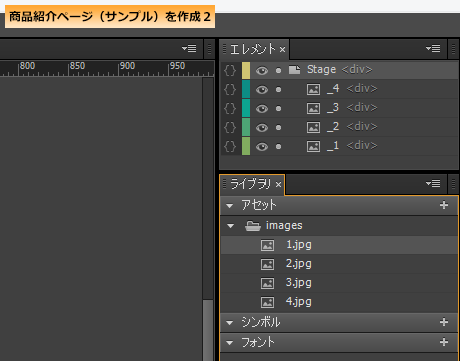The image size is (460, 361).
Task: Click the stage vertical scrollbar thumb
Action: click(x=208, y=330)
